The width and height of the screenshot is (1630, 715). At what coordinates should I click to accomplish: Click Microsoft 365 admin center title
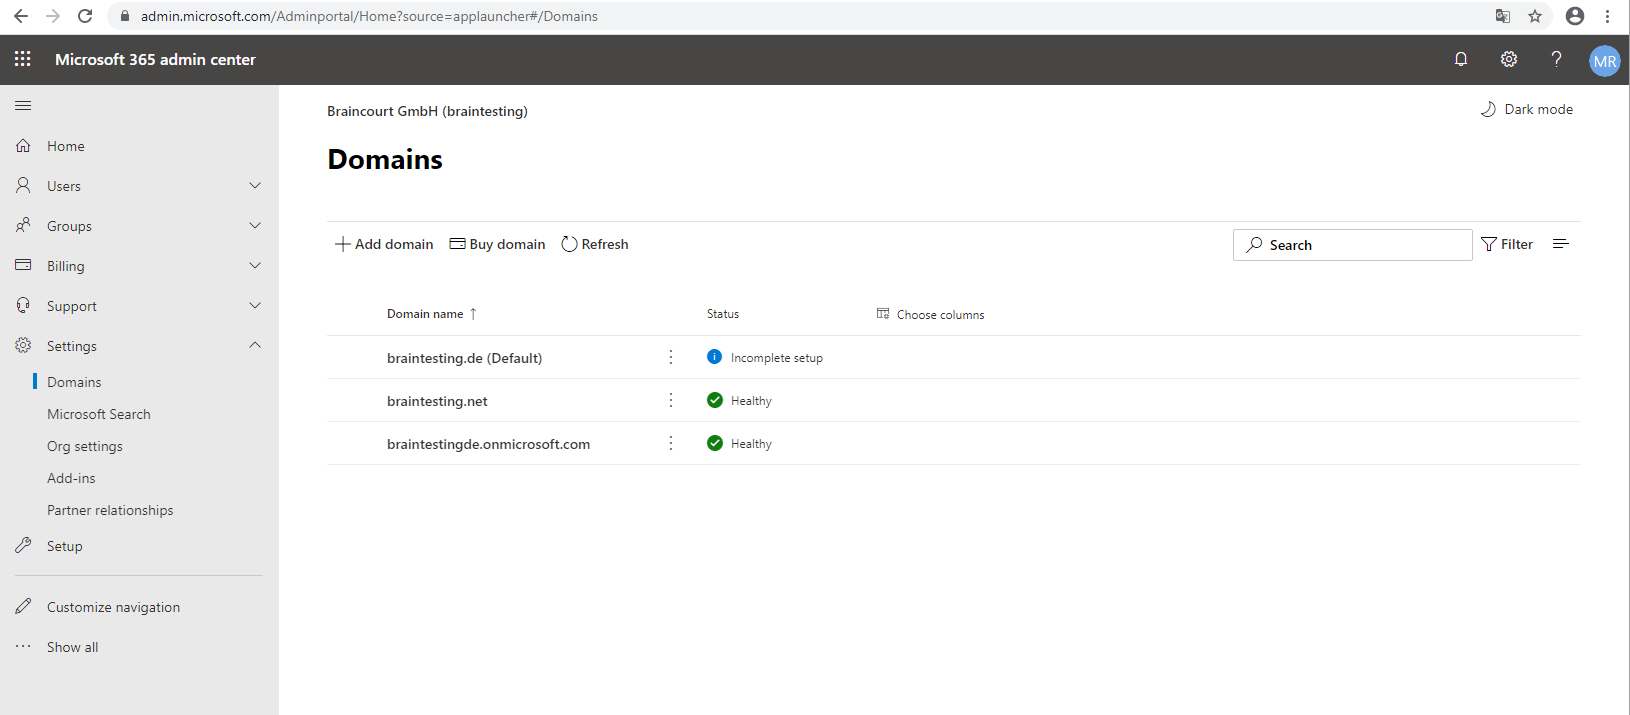pyautogui.click(x=155, y=59)
